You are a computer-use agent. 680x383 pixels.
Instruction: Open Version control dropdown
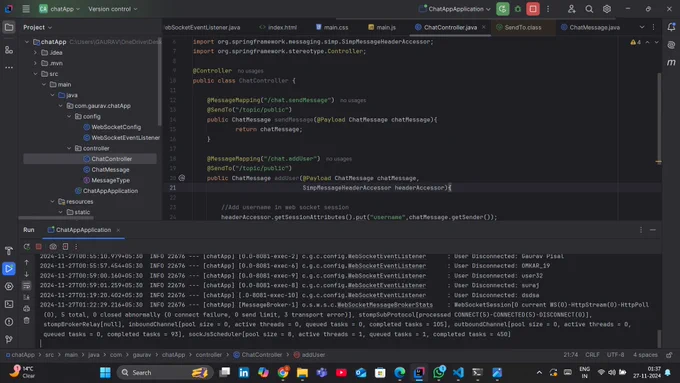(x=113, y=9)
